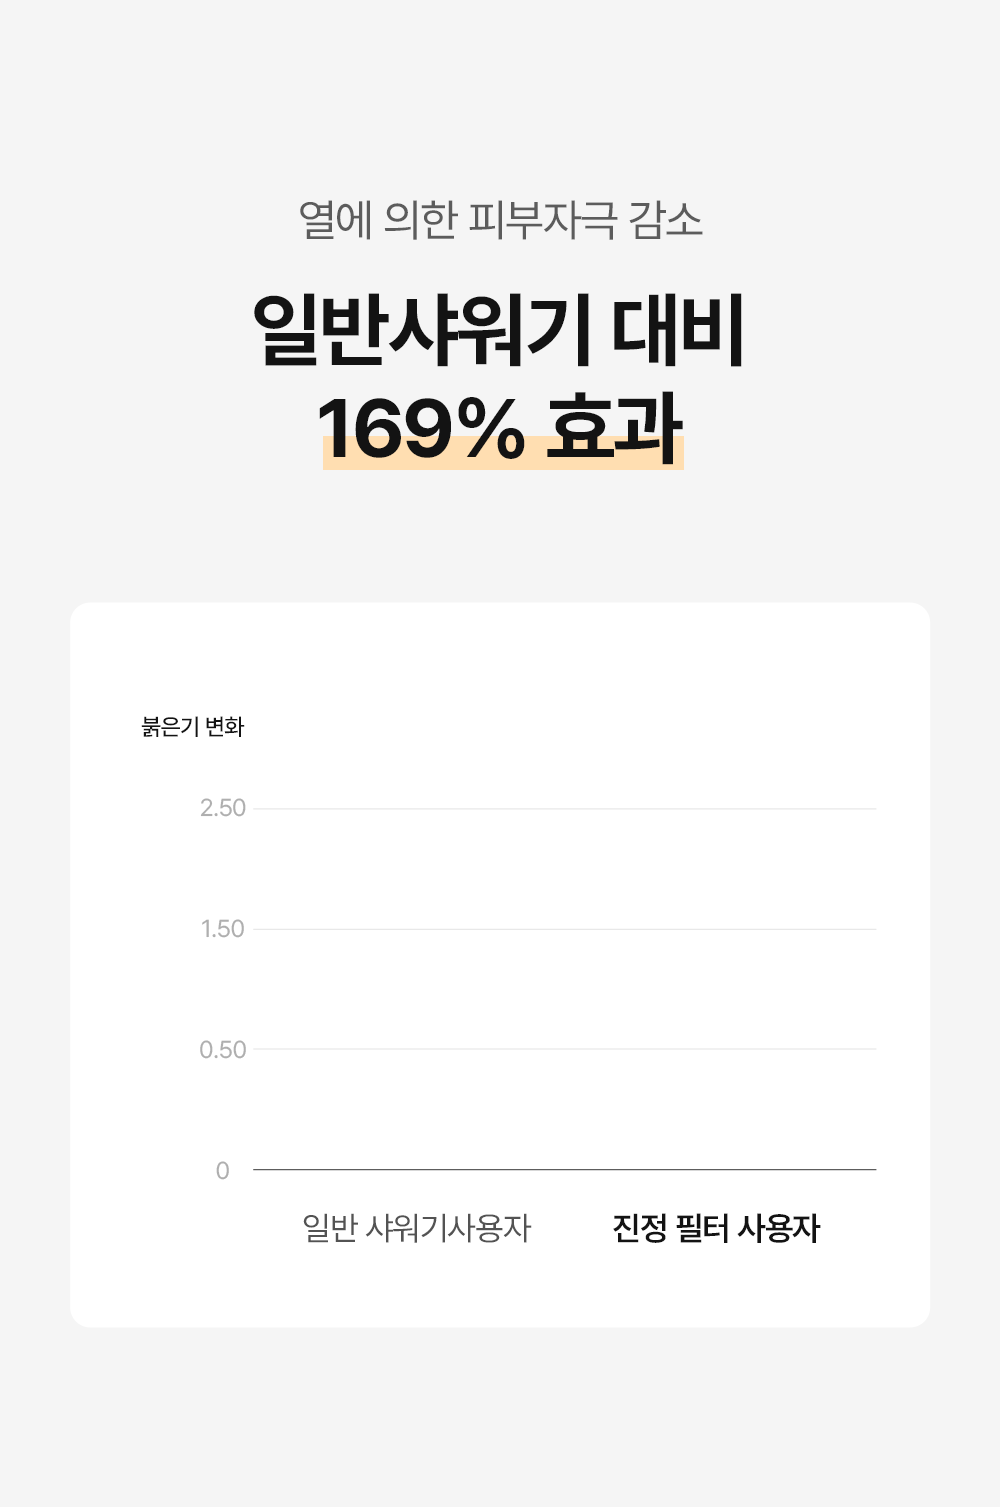
Task: Click the "1.50" y-axis tick label
Action: pos(222,929)
